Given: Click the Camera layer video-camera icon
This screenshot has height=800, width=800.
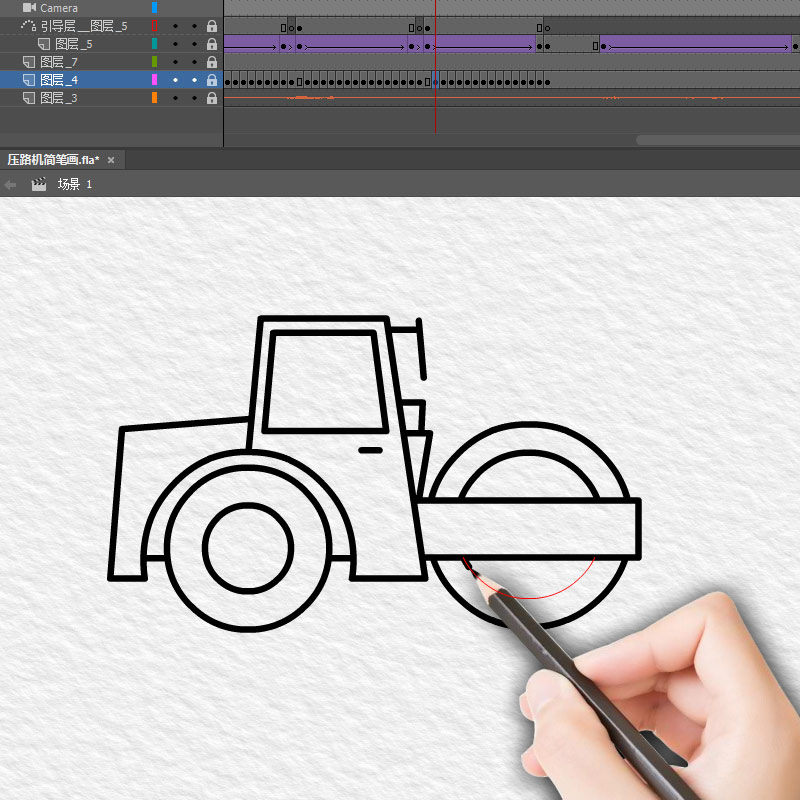Looking at the screenshot, I should pyautogui.click(x=29, y=8).
